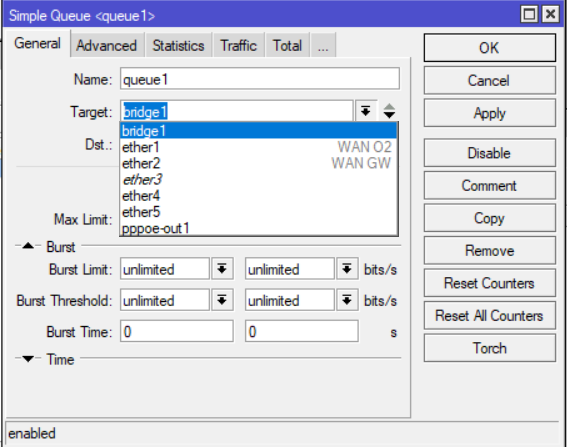Viewport: 567px width, 447px height.
Task: Choose ether2 WAN GW interface
Action: coord(258,163)
